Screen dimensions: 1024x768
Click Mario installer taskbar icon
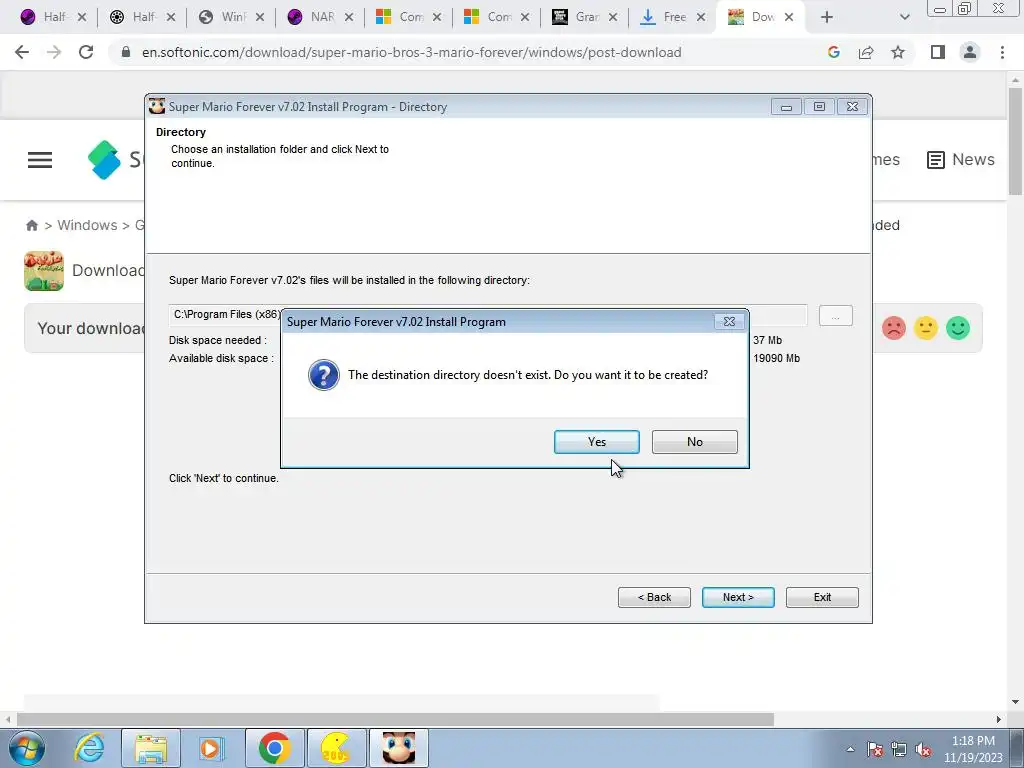click(398, 748)
